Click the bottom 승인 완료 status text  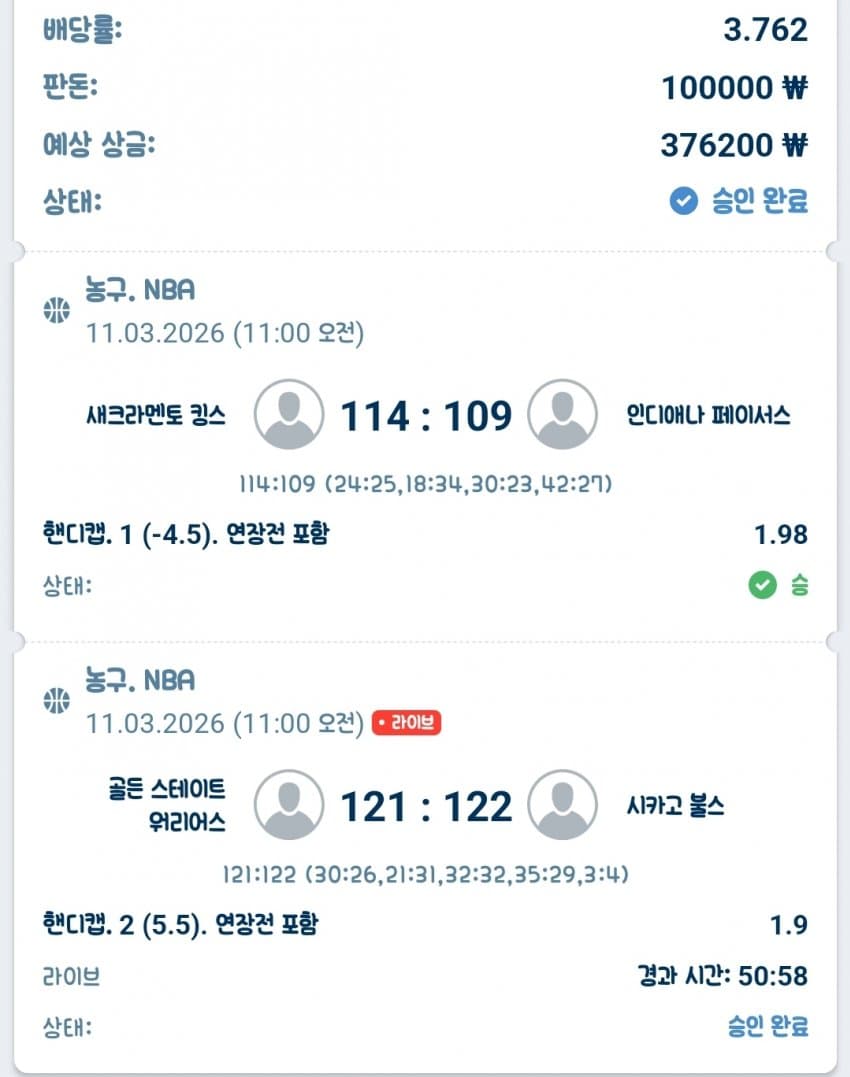pyautogui.click(x=767, y=1026)
